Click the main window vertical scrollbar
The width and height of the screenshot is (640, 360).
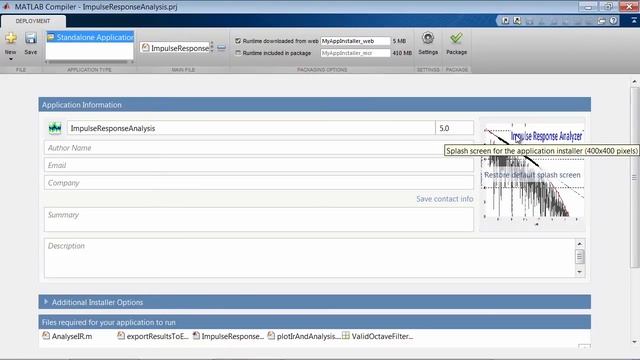pyautogui.click(x=634, y=178)
